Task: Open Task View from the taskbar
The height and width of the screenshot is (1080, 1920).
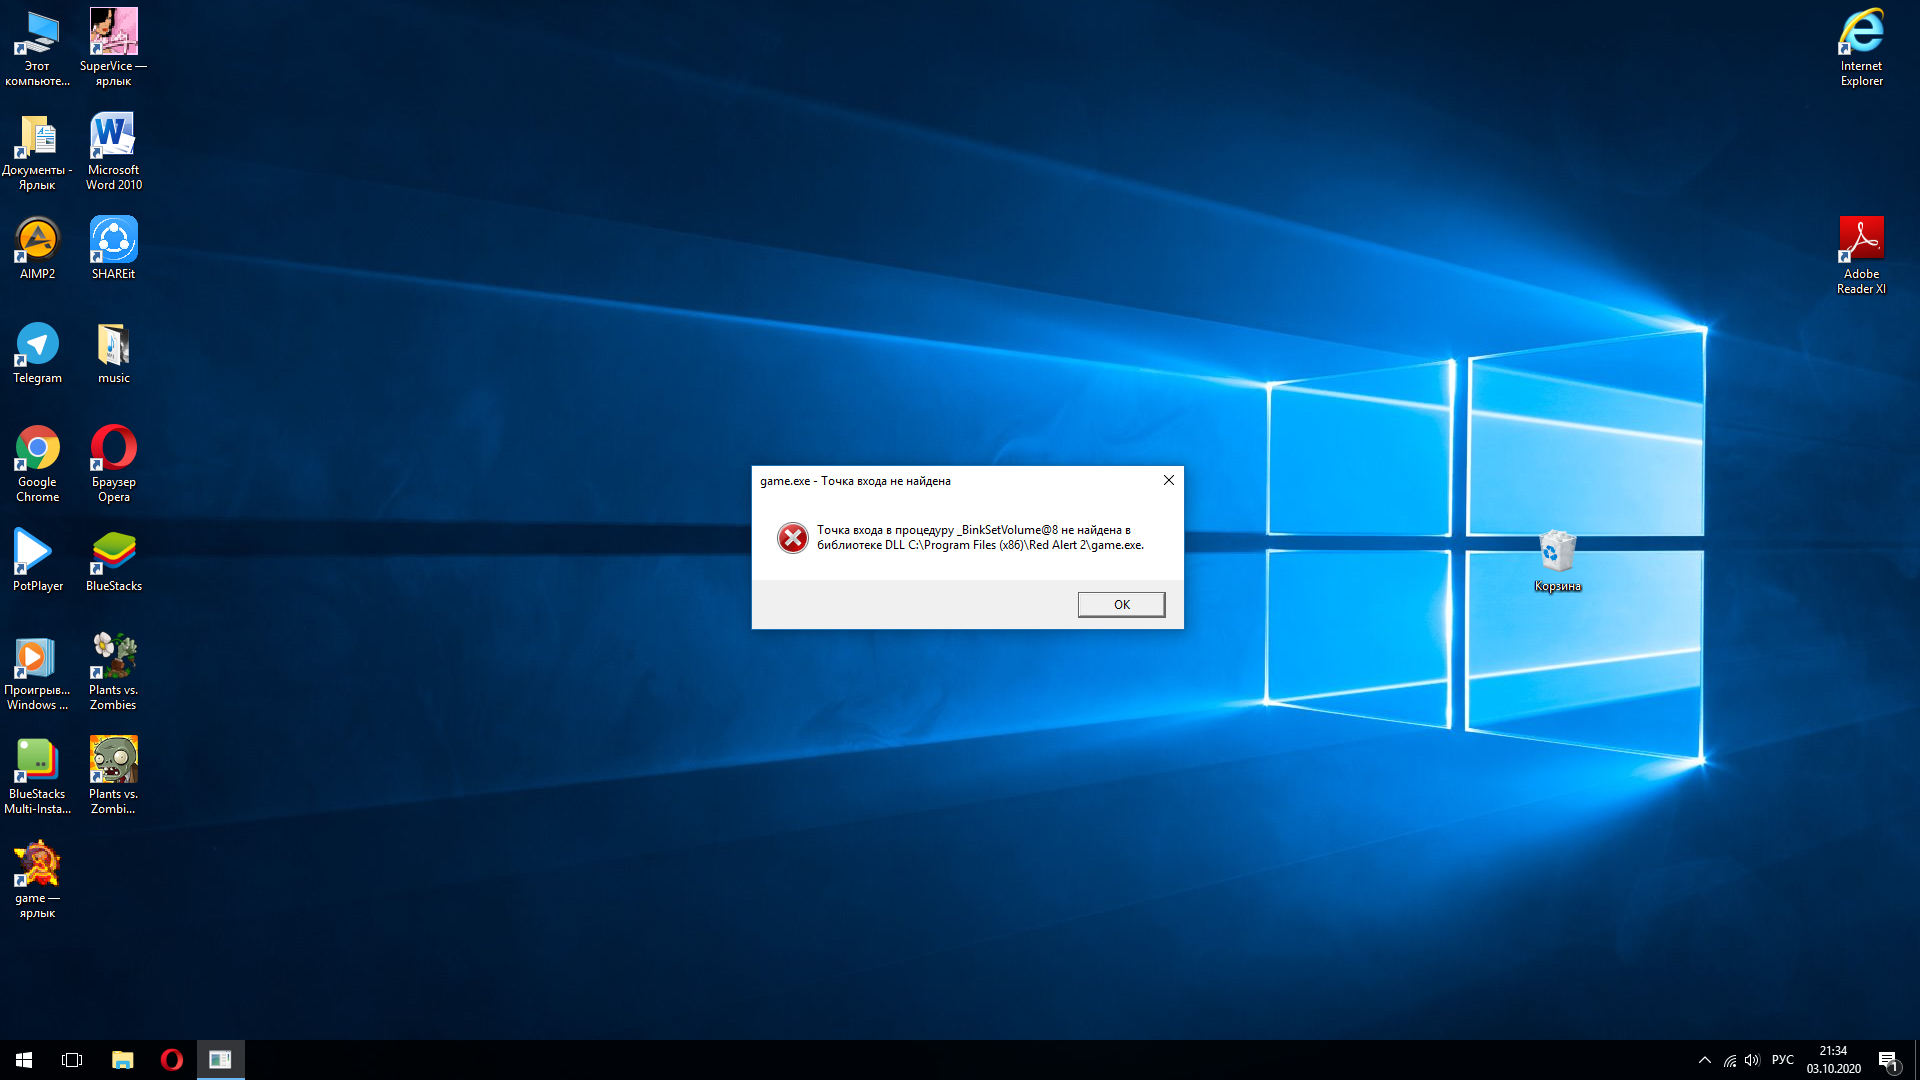Action: pyautogui.click(x=72, y=1060)
